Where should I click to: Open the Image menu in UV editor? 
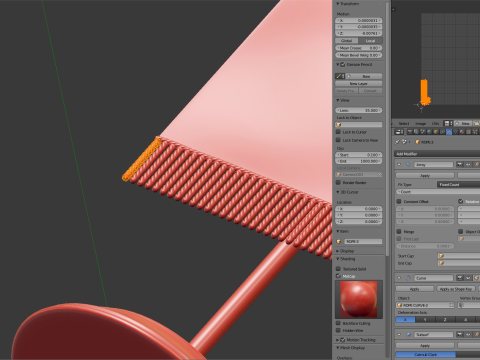click(x=421, y=123)
